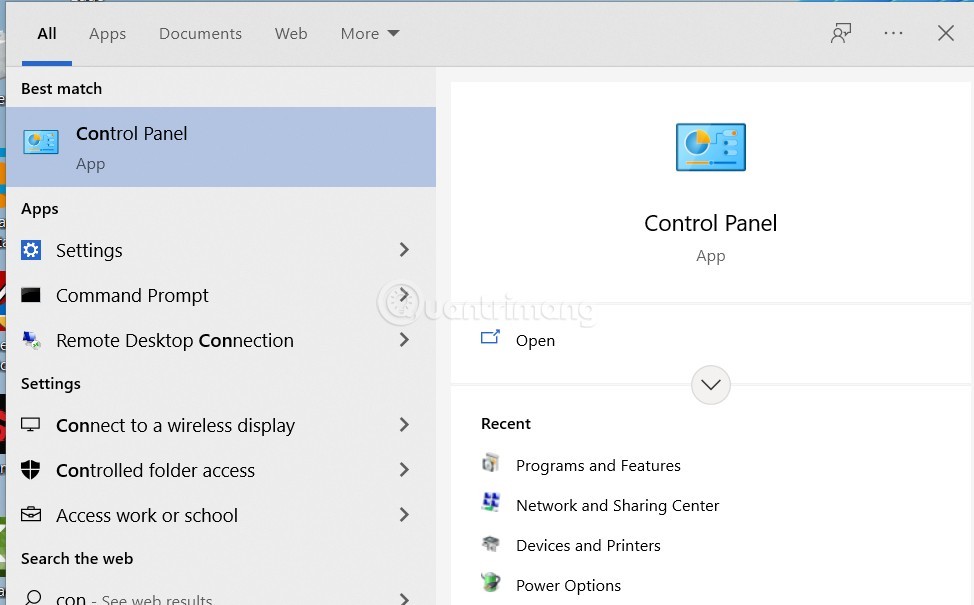Expand Command Prompt options chevron
Screen dimensions: 974x605
[404, 294]
